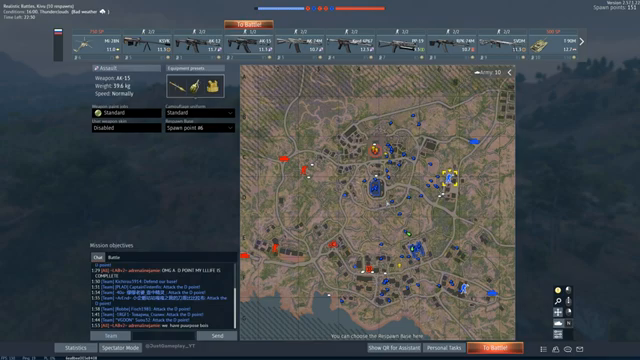Click the Army: 10 label on map

(x=488, y=73)
